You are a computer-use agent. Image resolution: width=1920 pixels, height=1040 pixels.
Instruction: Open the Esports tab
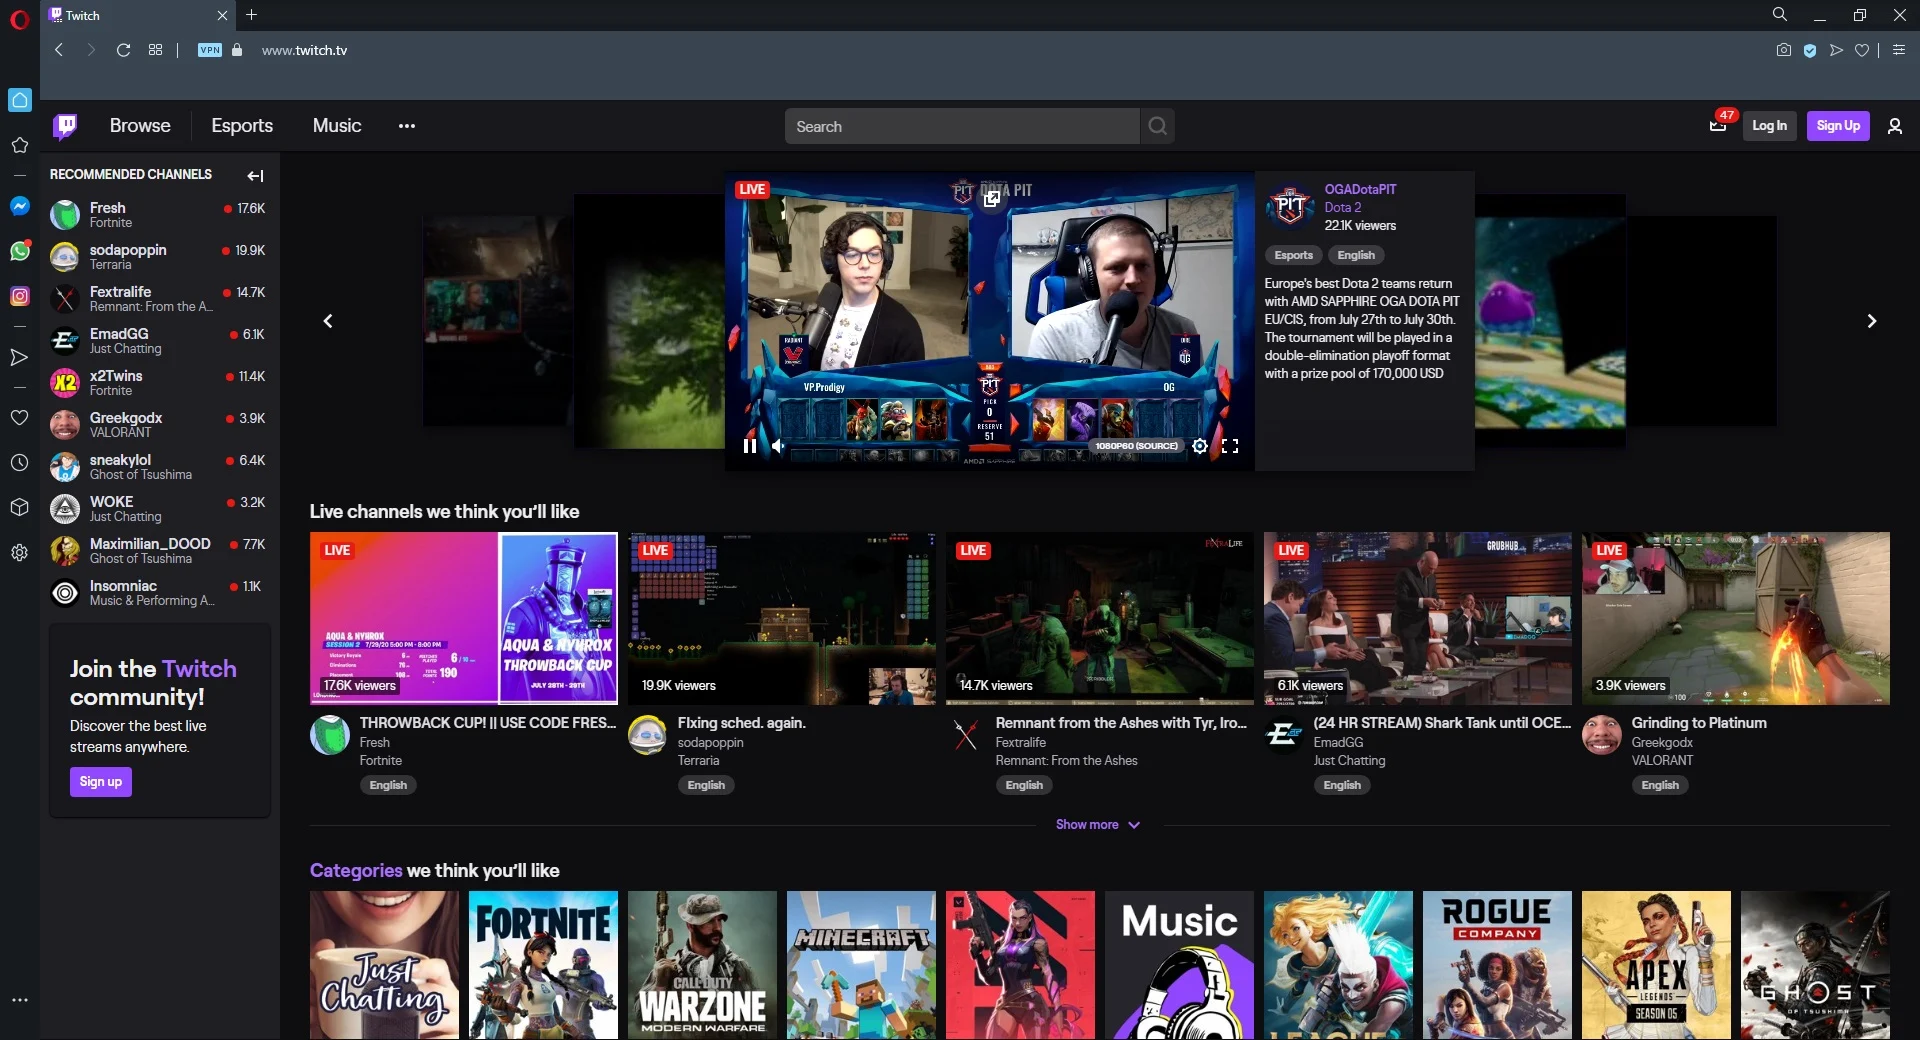tap(242, 126)
